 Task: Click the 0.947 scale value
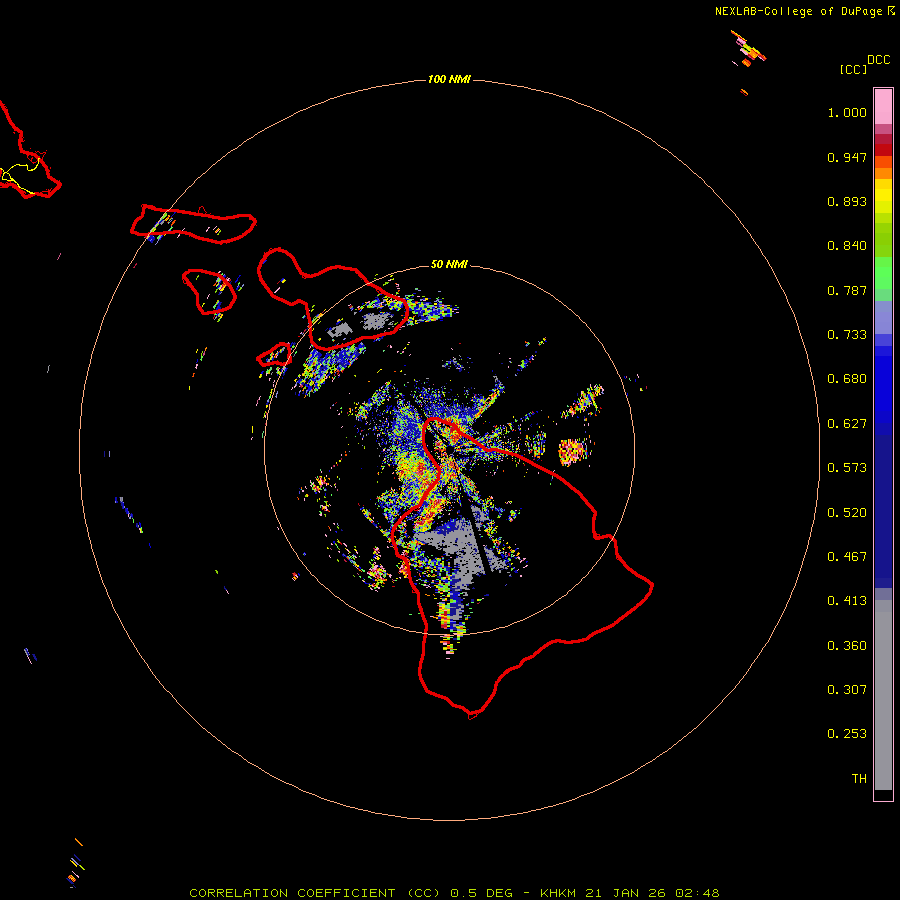click(847, 157)
